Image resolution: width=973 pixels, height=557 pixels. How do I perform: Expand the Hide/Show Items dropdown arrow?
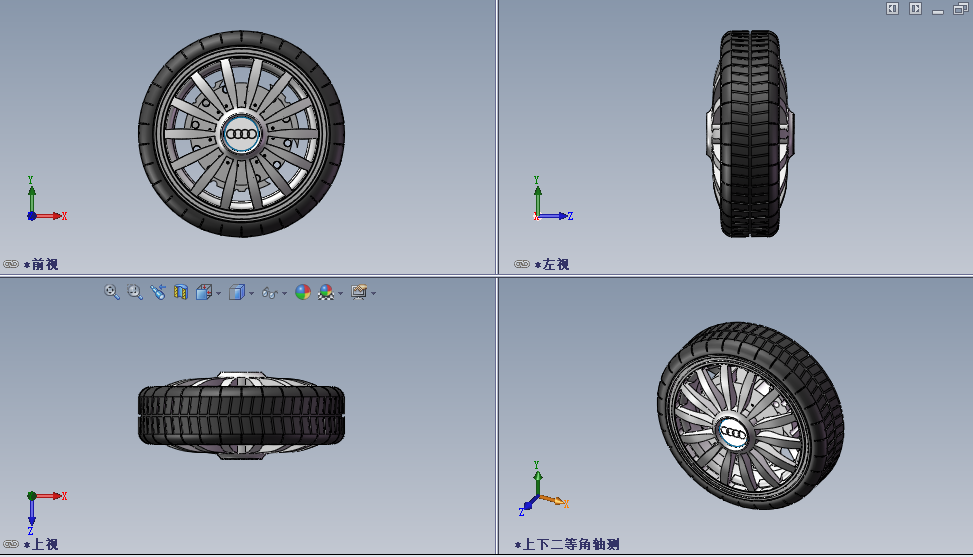284,293
